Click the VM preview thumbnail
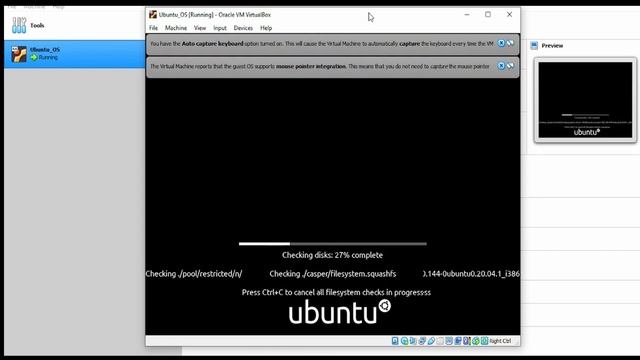Viewport: 640px width, 360px height. [585, 100]
